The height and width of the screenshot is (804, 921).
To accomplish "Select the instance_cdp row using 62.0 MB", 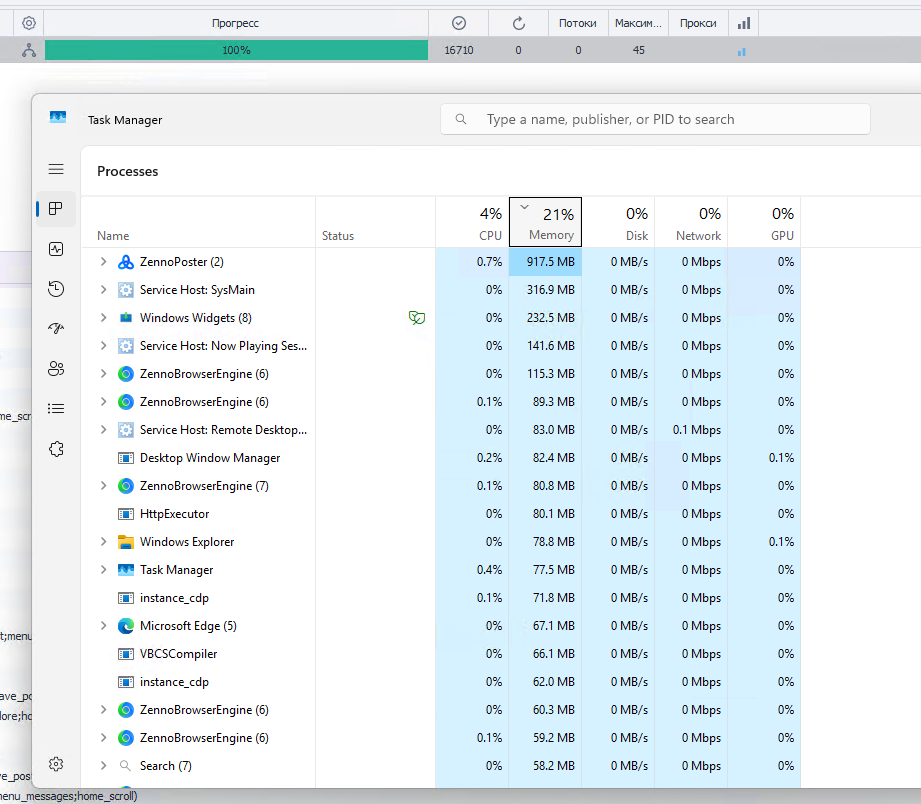I will (x=441, y=682).
